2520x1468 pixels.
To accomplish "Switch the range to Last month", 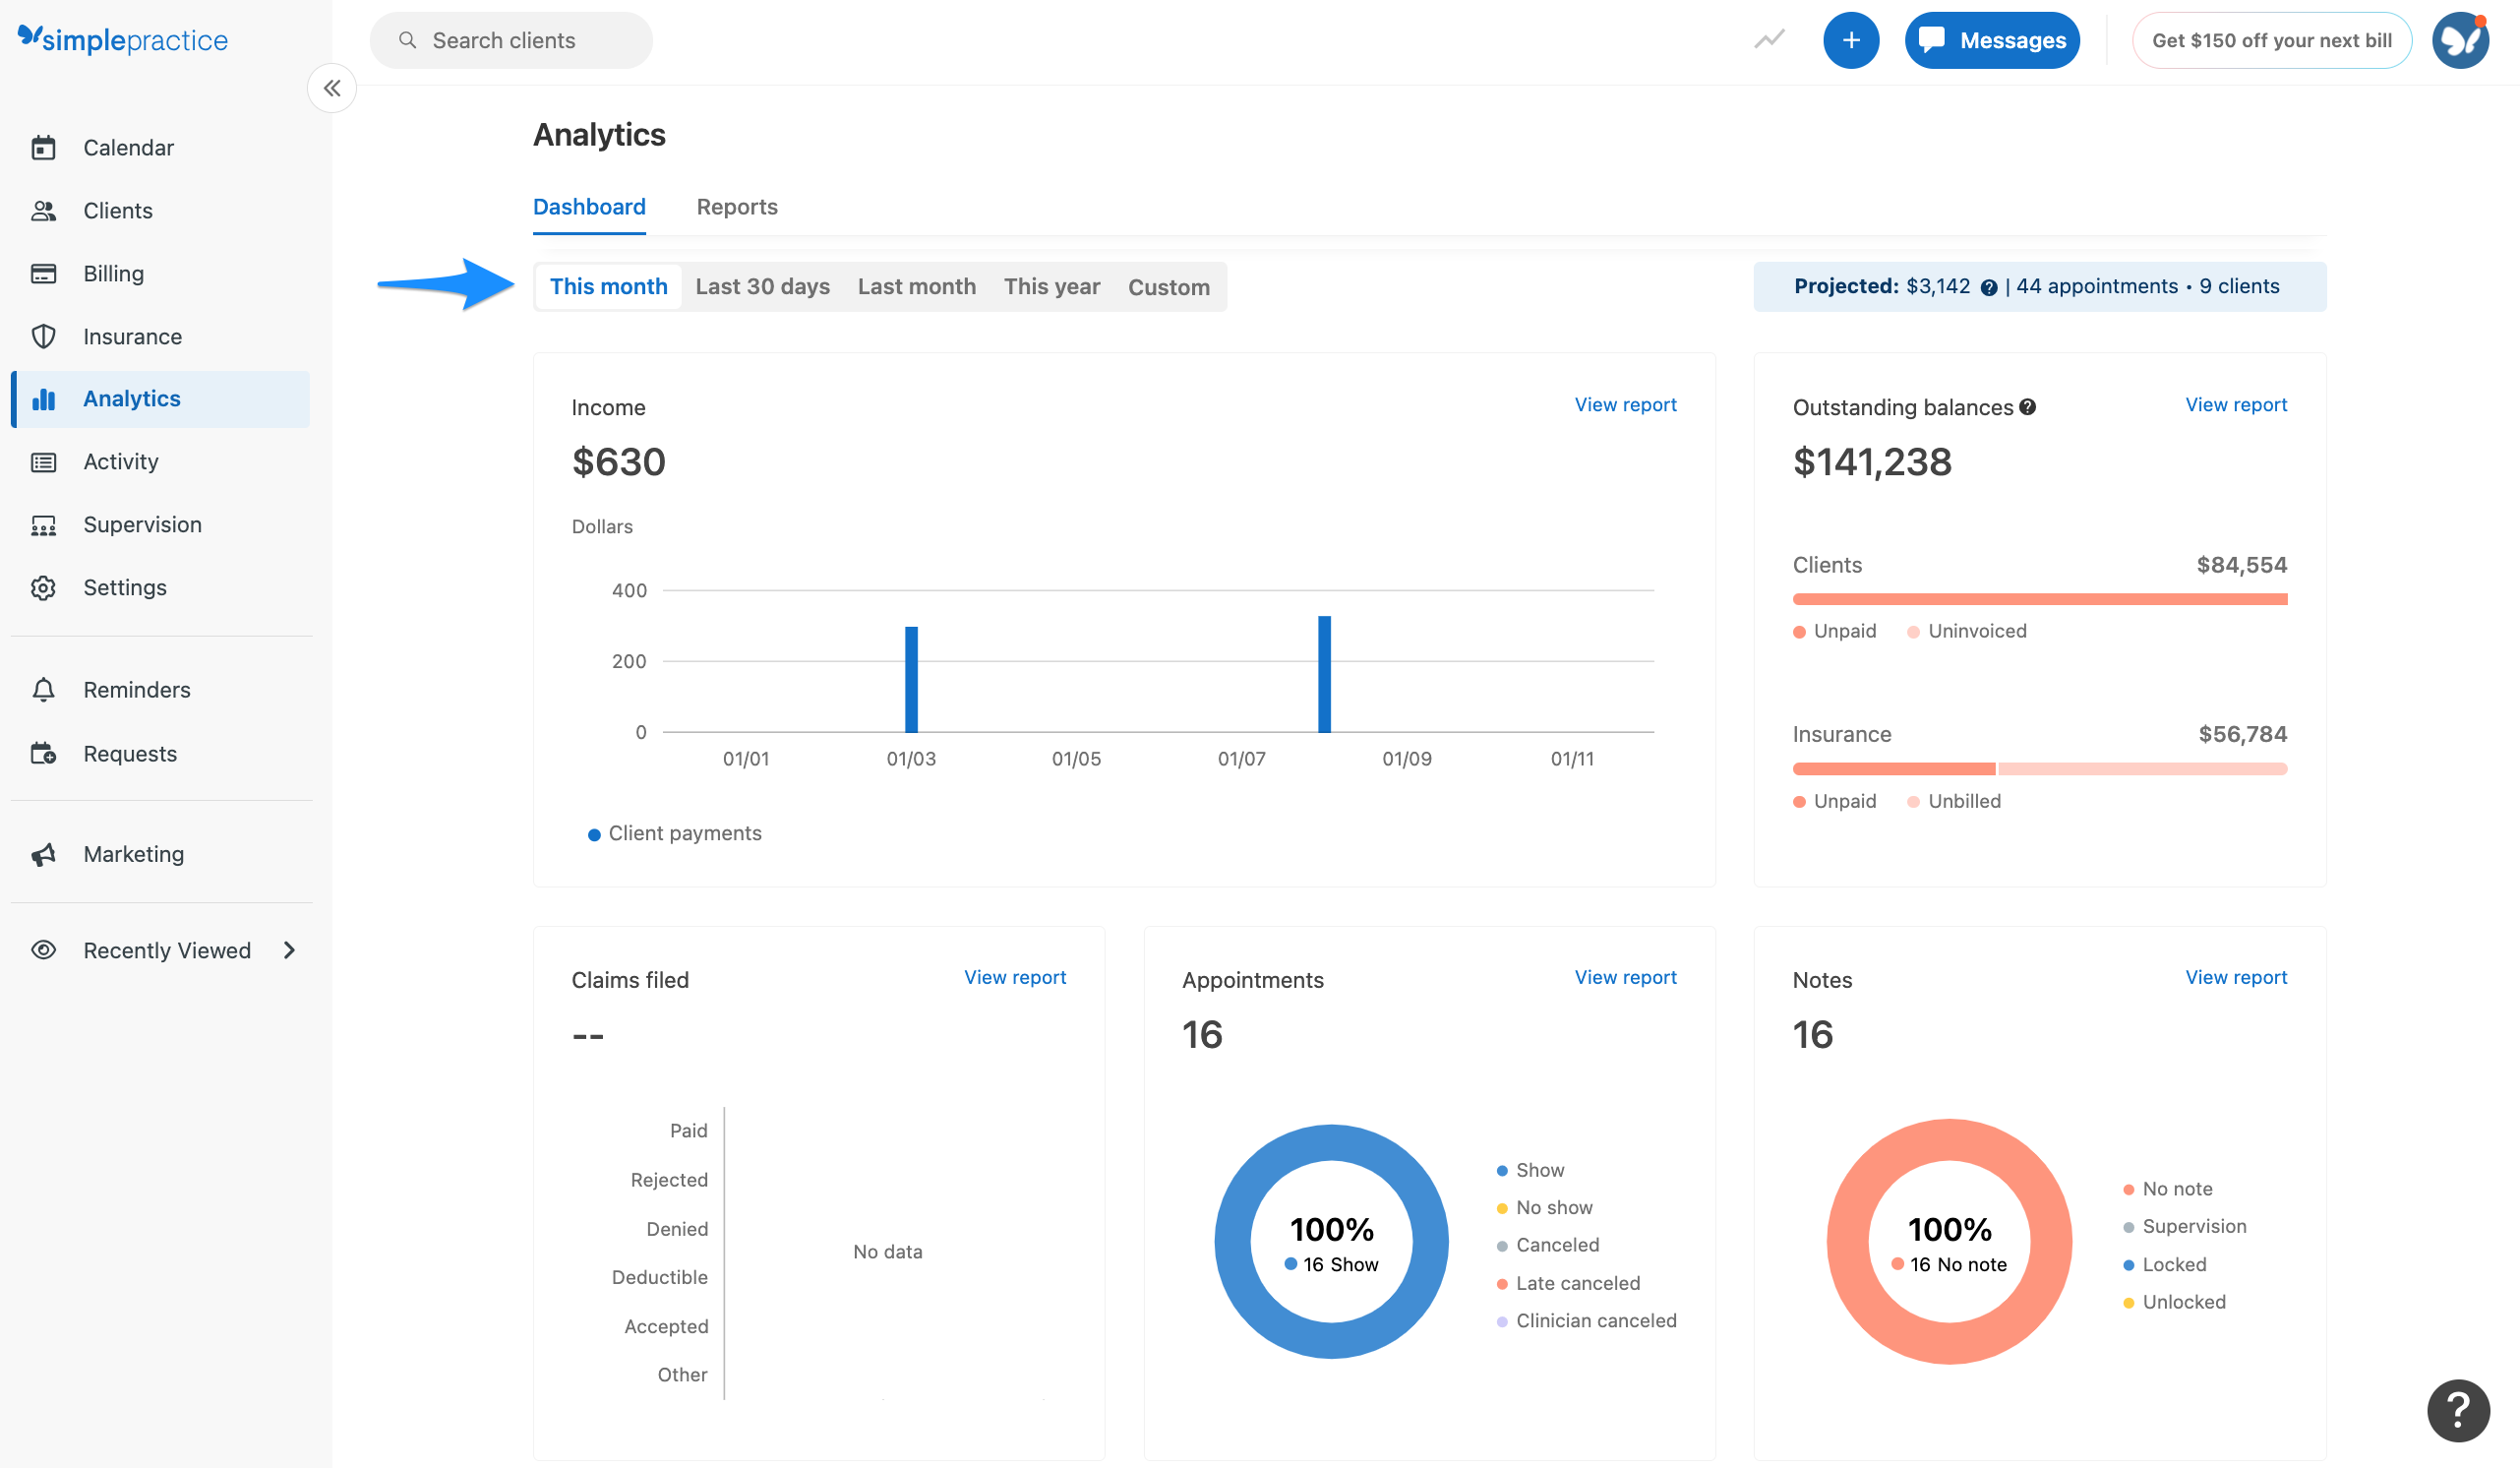I will pos(916,286).
